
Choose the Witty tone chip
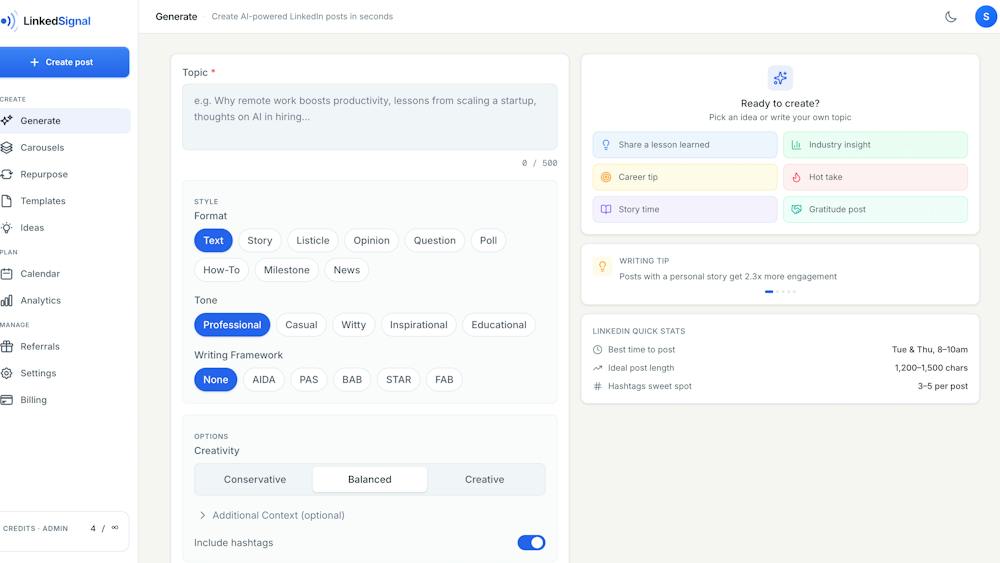tap(353, 325)
